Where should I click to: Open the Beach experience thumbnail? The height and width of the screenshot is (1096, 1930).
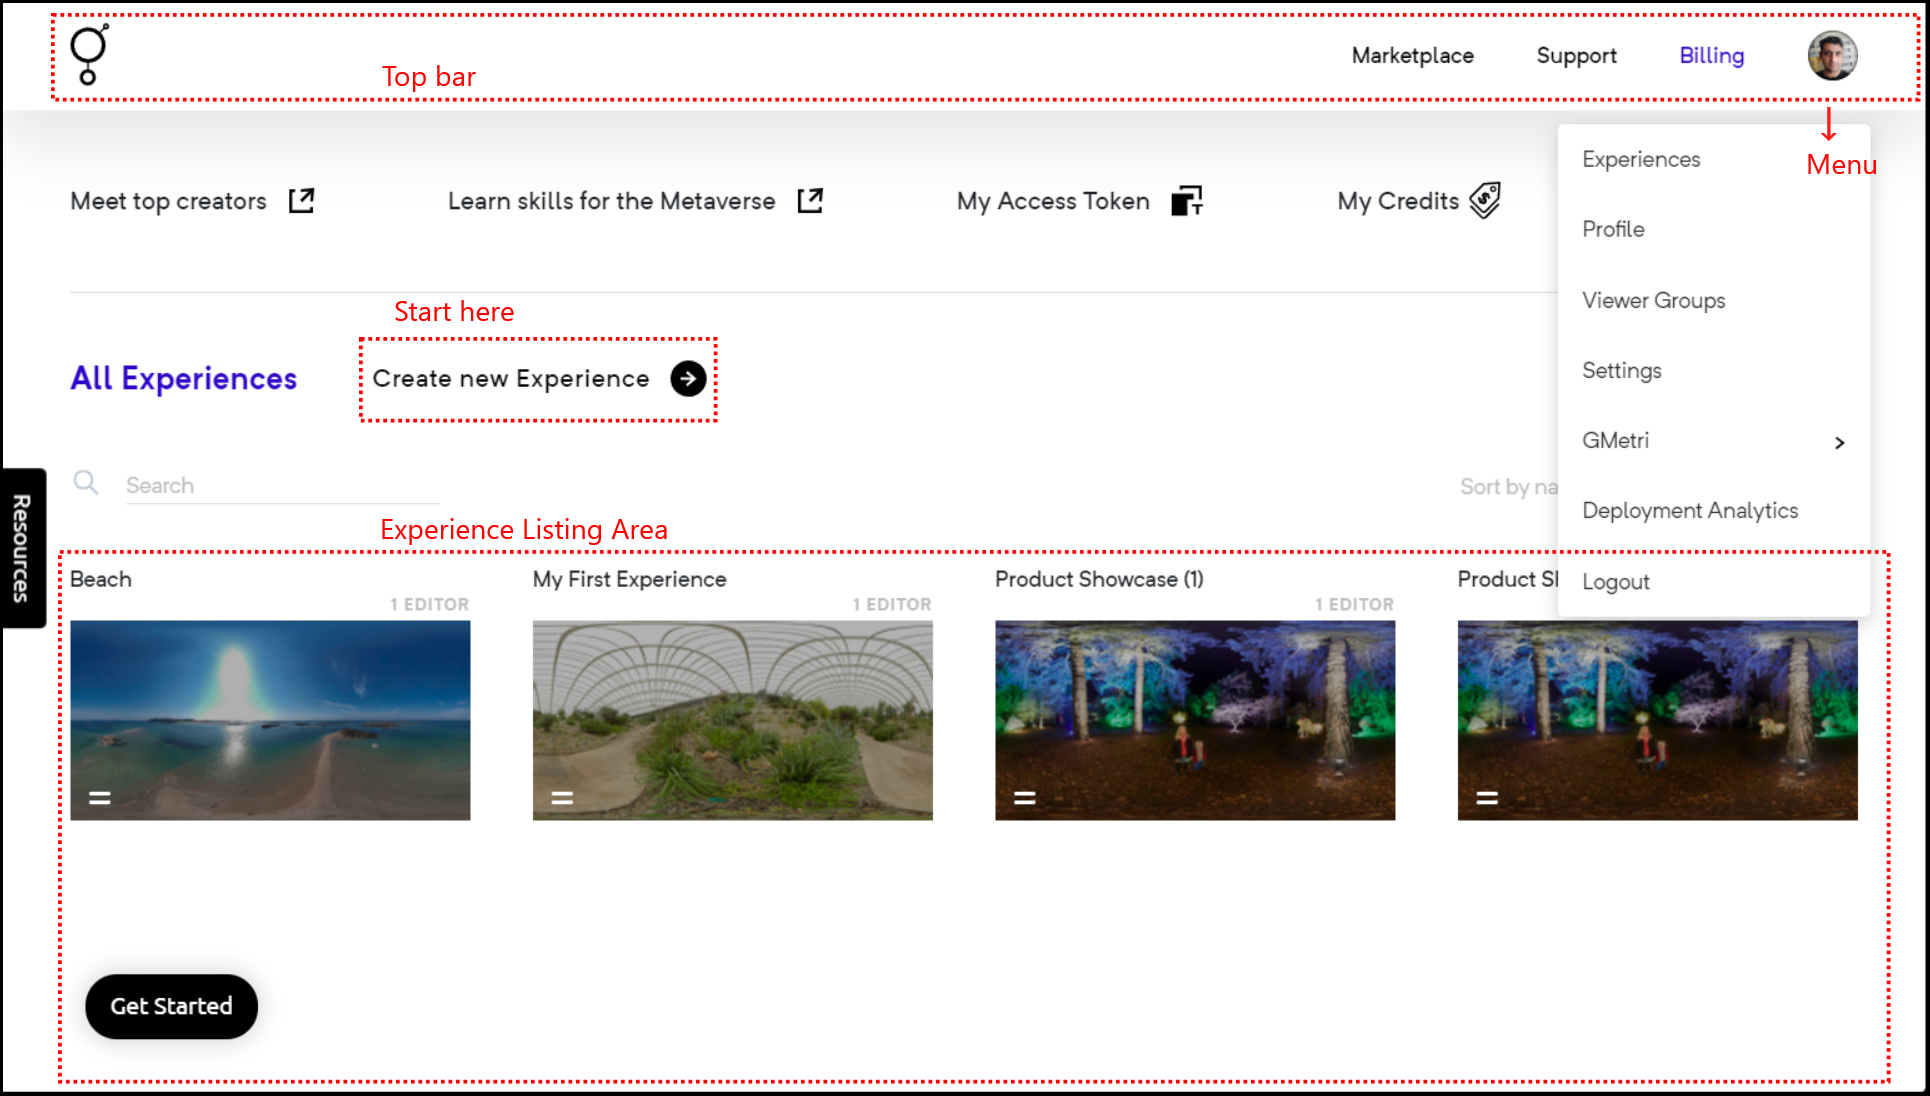coord(270,721)
